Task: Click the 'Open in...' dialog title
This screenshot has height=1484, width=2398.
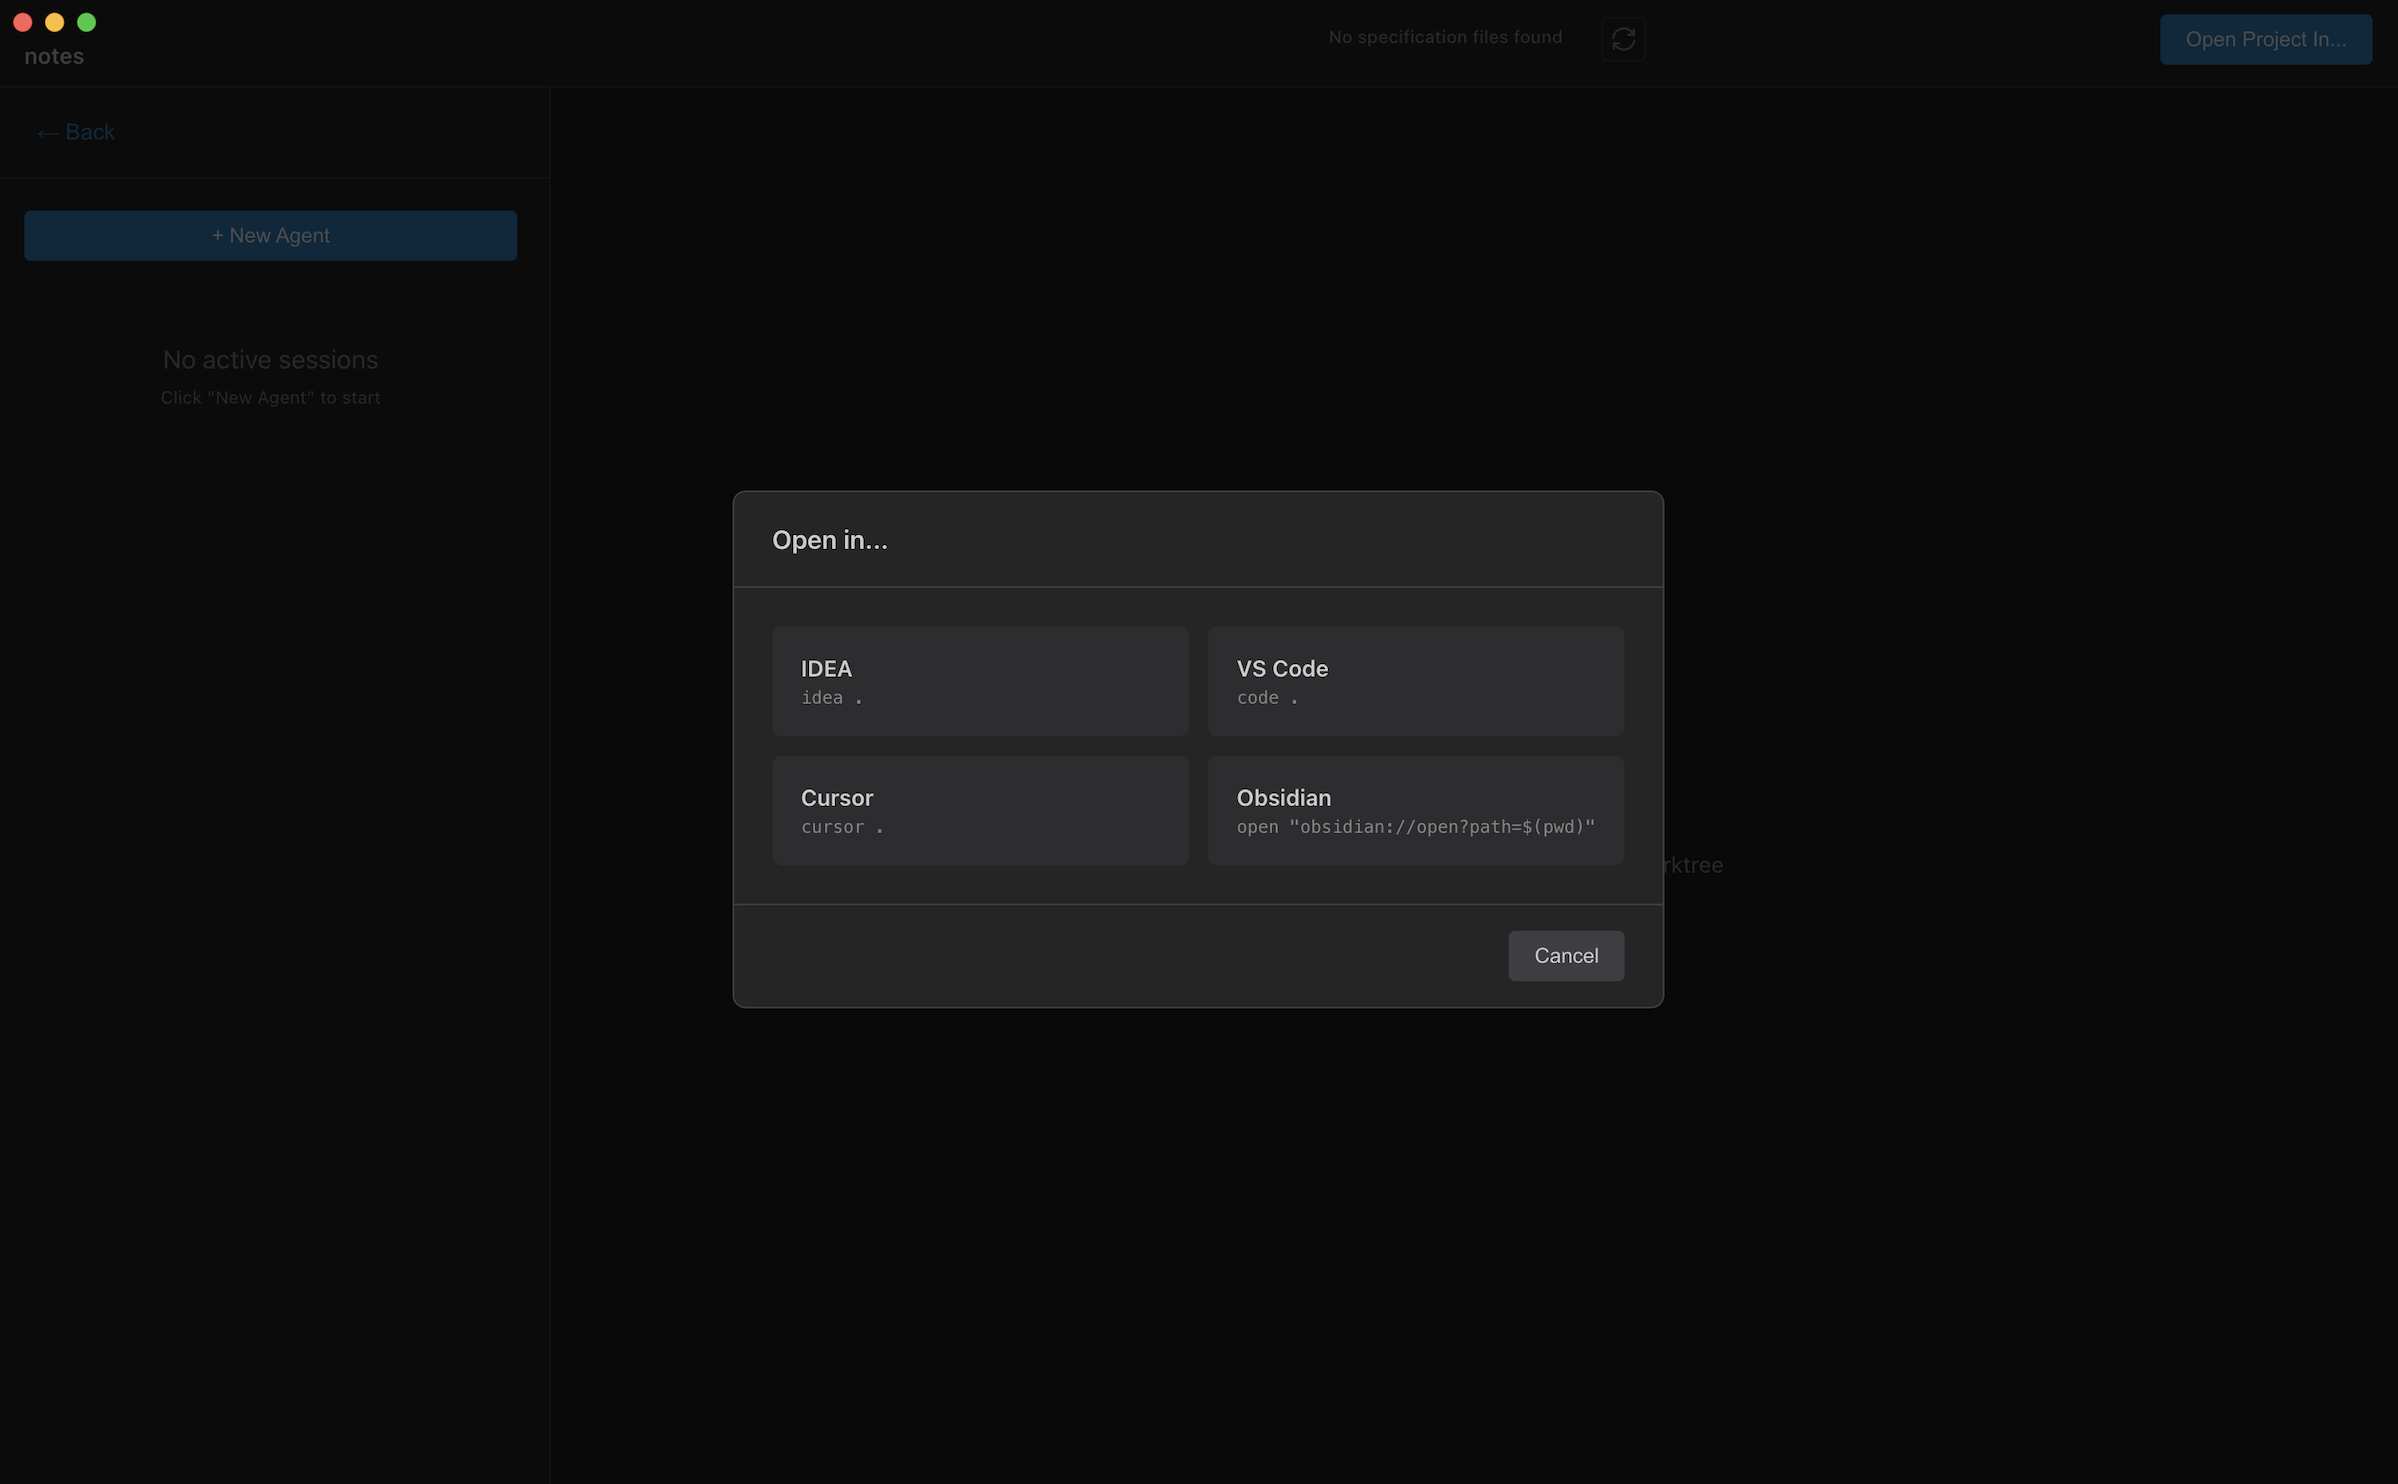Action: coord(830,540)
